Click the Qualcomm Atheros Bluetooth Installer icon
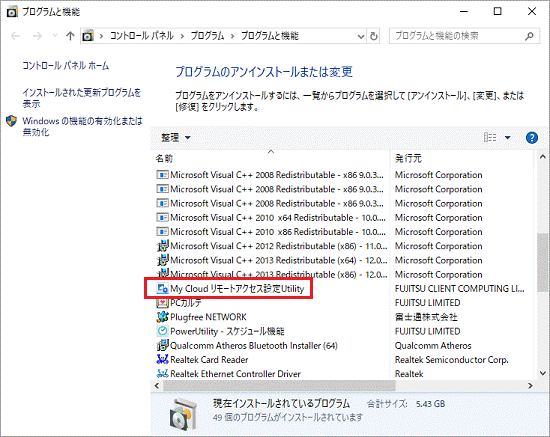This screenshot has width=550, height=437. point(162,345)
